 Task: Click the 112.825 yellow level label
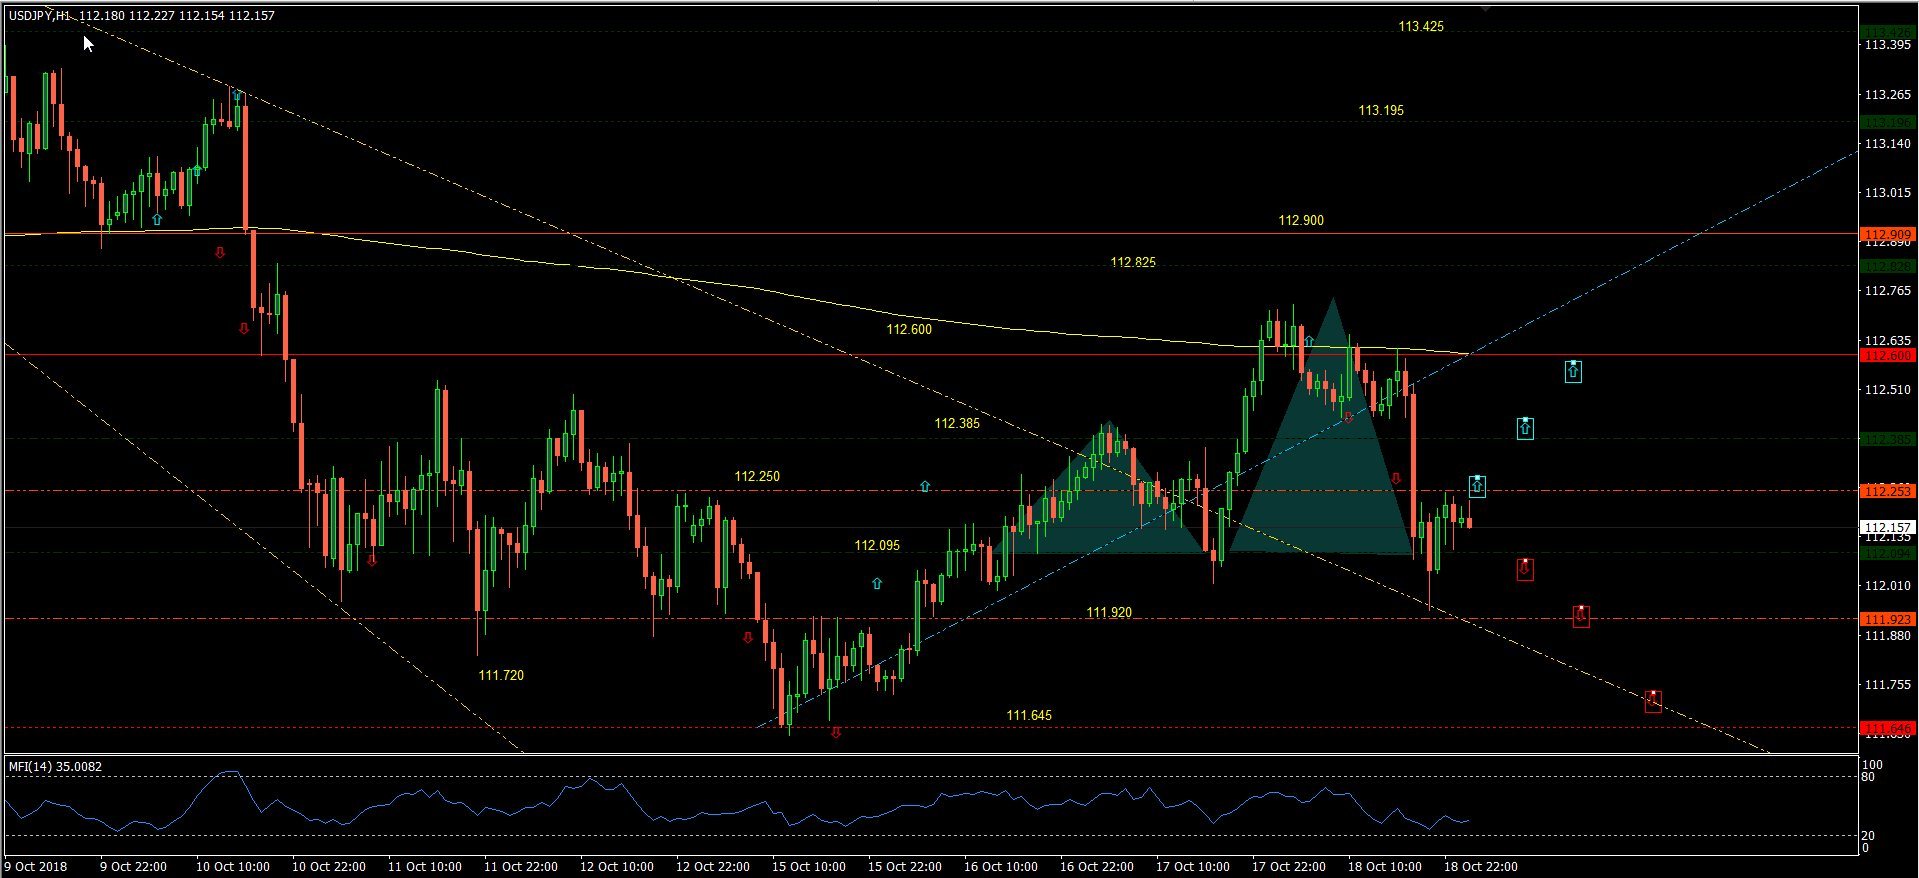[x=1133, y=262]
